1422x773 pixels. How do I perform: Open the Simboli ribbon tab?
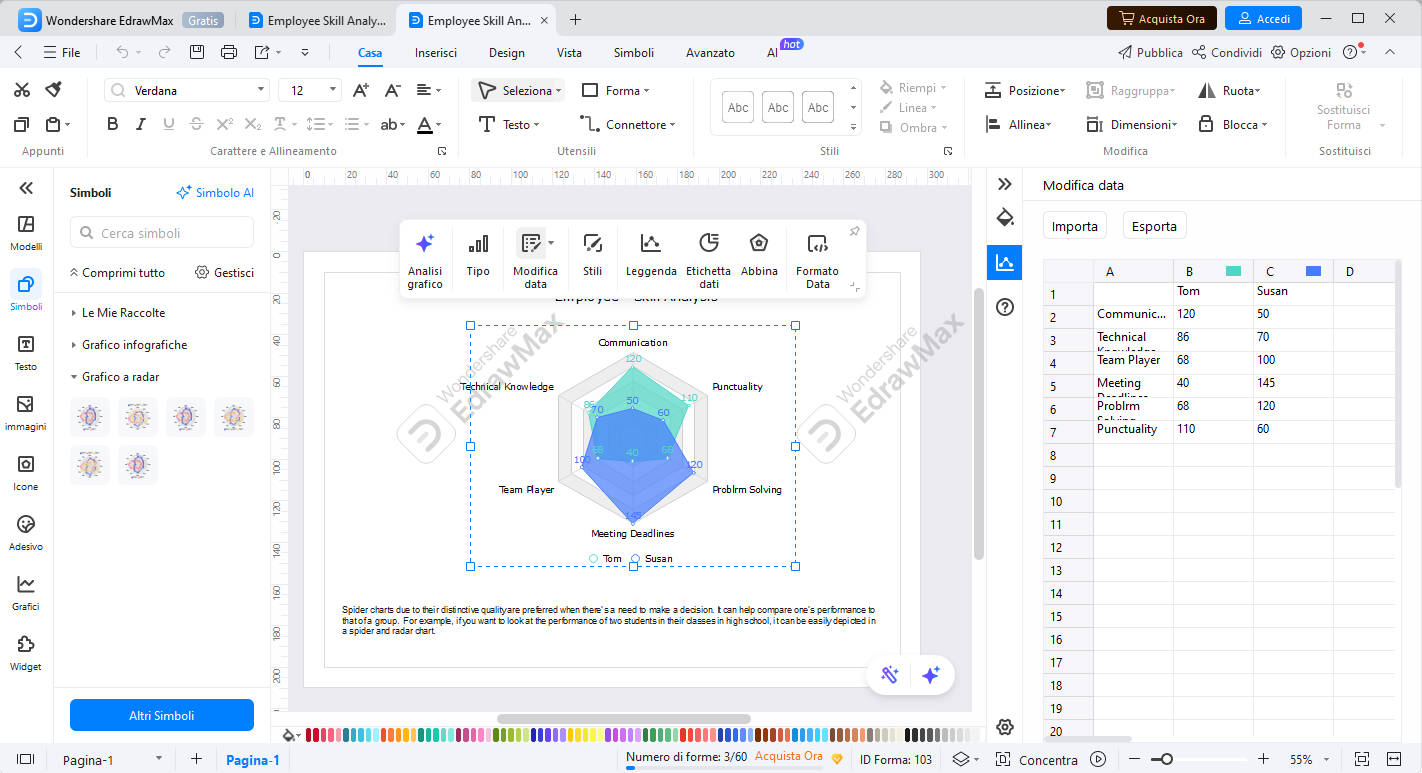pyautogui.click(x=634, y=53)
